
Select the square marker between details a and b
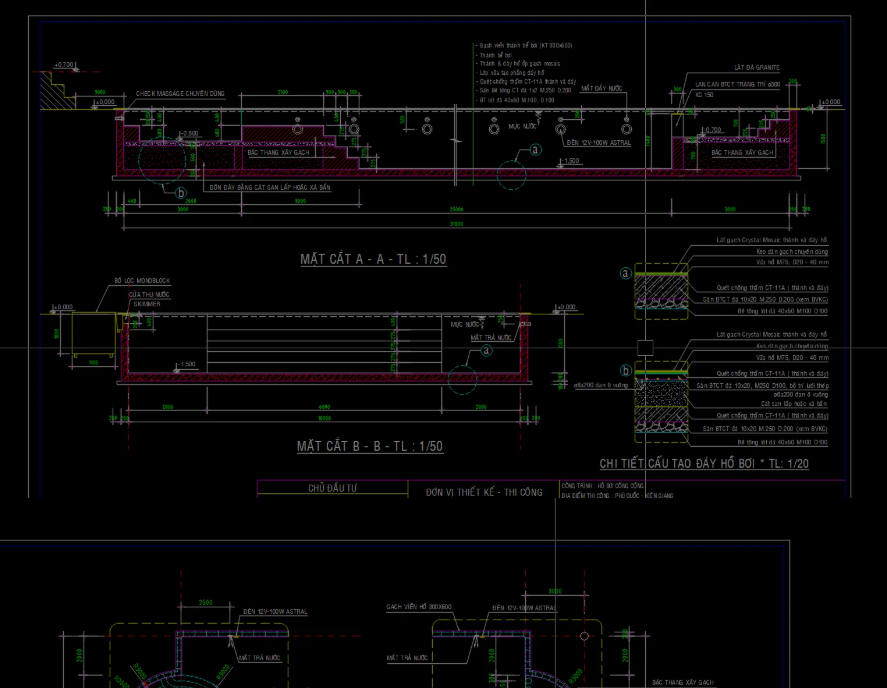click(645, 347)
